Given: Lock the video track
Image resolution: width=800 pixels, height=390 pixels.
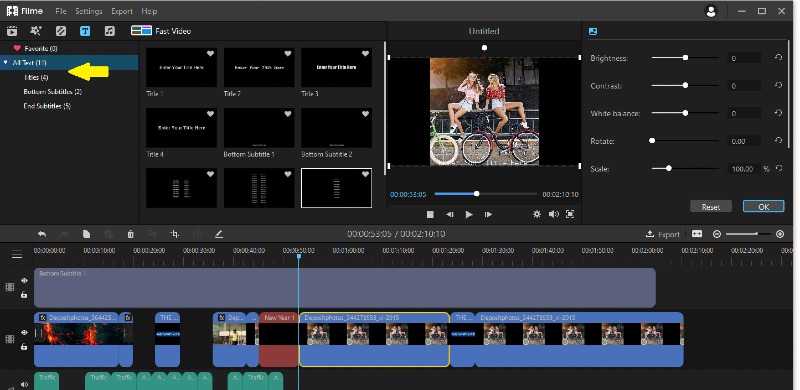Looking at the screenshot, I should (x=24, y=347).
